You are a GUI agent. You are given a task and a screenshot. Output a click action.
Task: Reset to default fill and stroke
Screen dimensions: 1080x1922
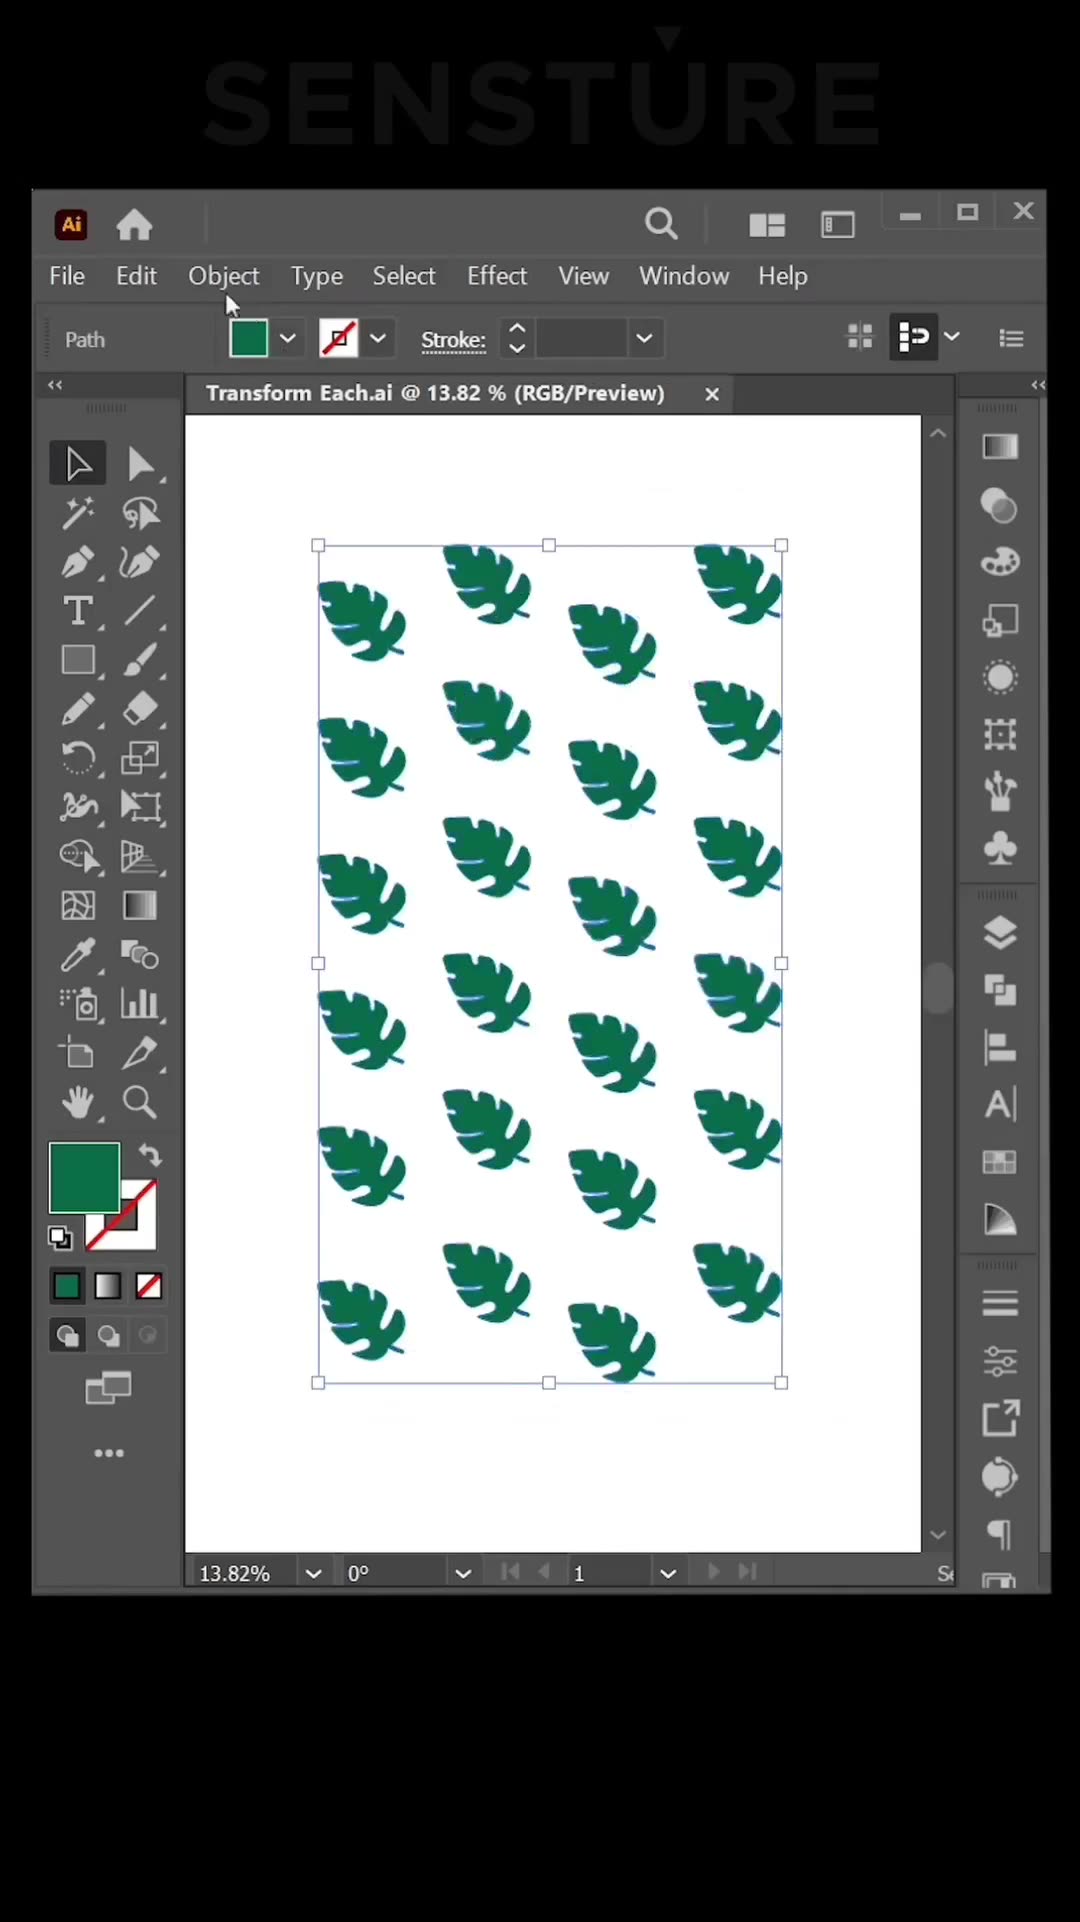point(60,1238)
